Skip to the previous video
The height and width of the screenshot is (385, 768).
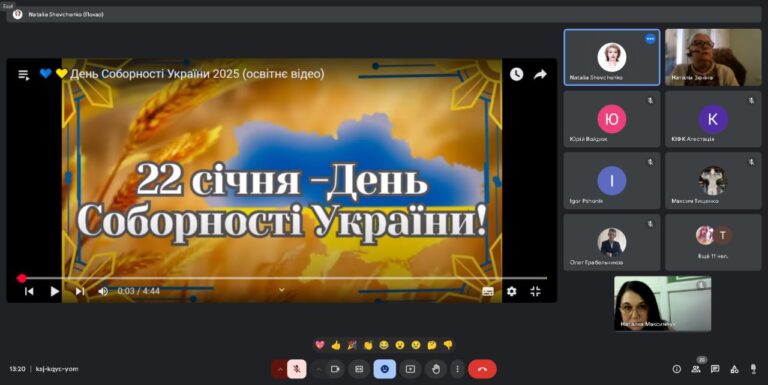(x=29, y=291)
